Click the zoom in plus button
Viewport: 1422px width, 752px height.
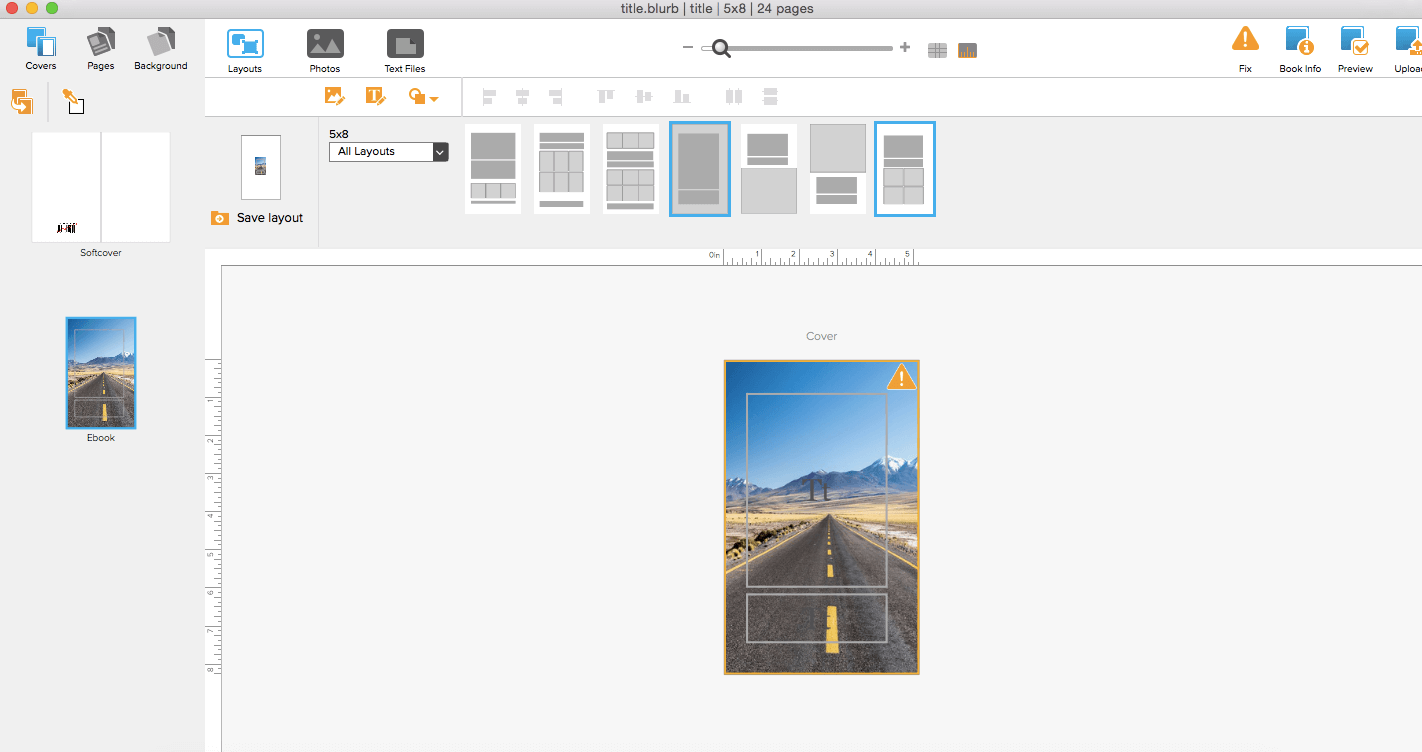click(x=905, y=47)
